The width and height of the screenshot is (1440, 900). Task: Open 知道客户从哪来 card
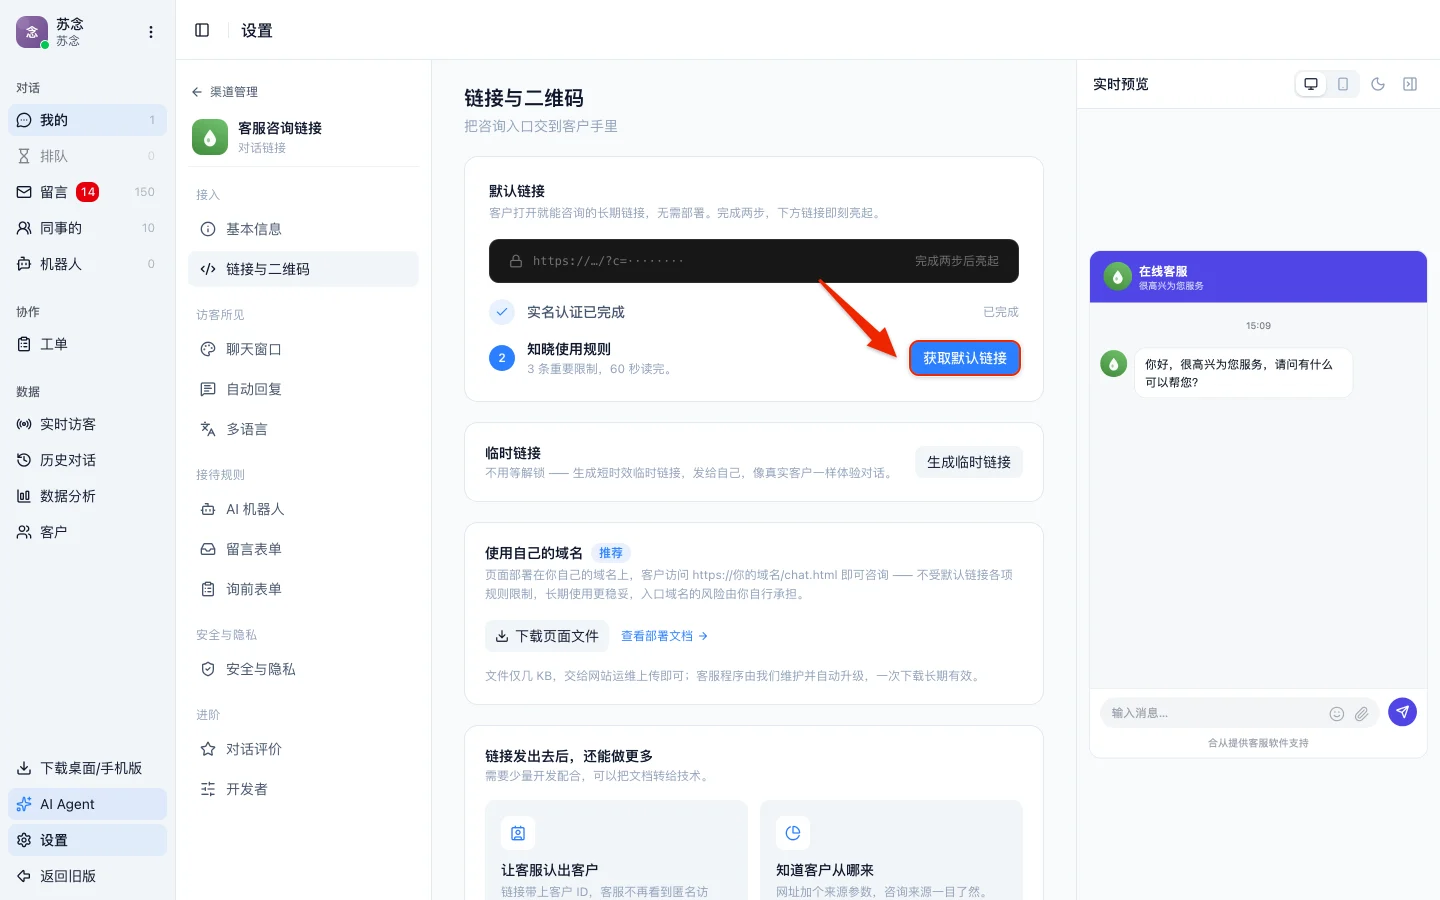(891, 850)
